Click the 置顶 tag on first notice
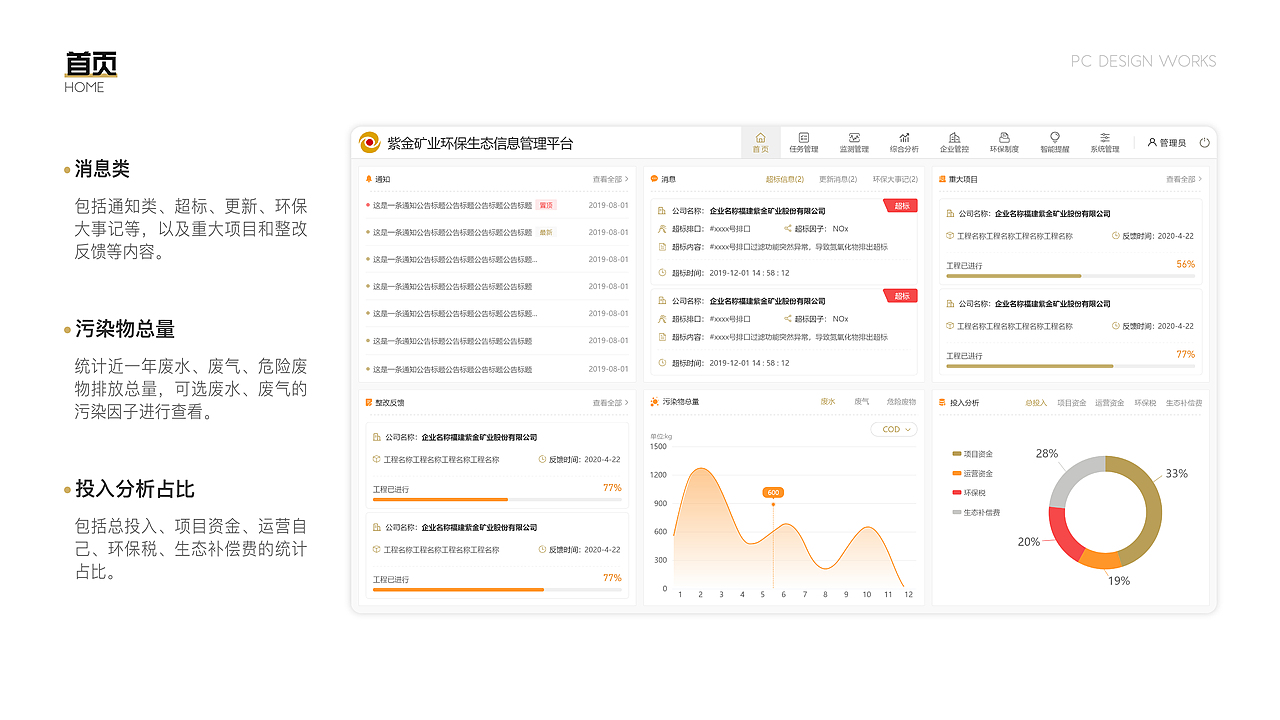 546,205
